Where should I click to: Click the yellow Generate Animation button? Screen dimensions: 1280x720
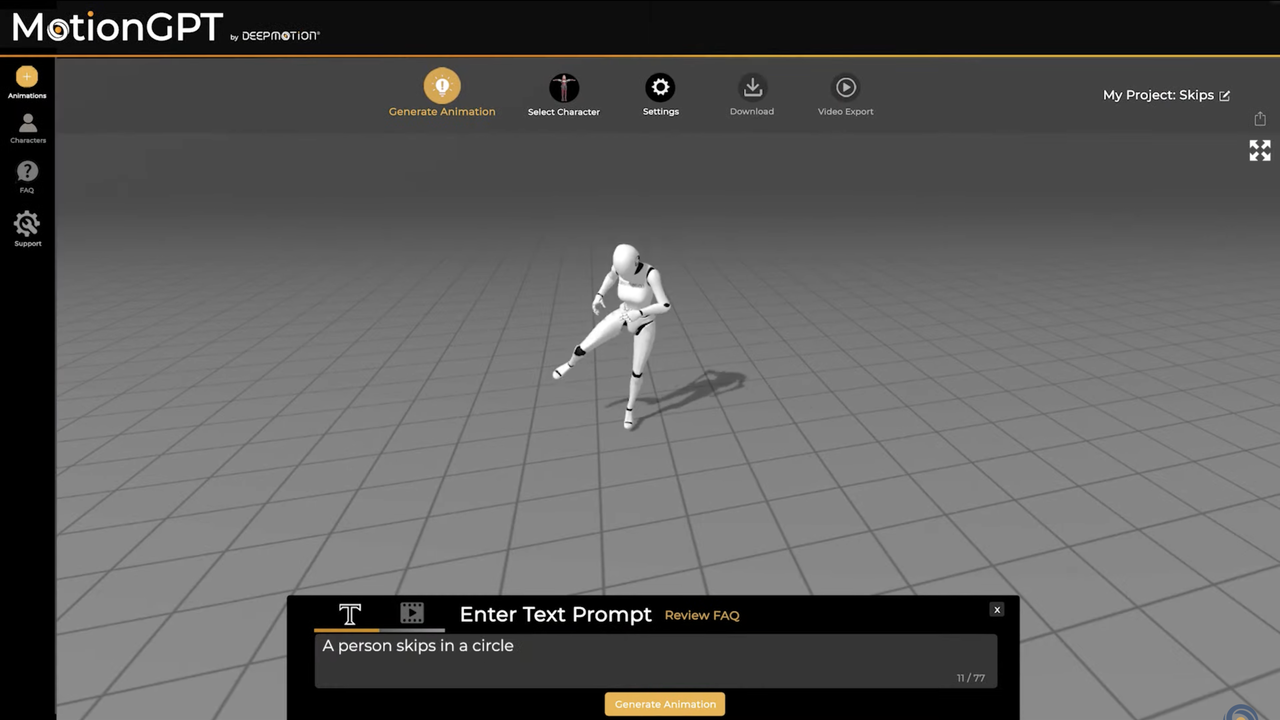[x=665, y=704]
